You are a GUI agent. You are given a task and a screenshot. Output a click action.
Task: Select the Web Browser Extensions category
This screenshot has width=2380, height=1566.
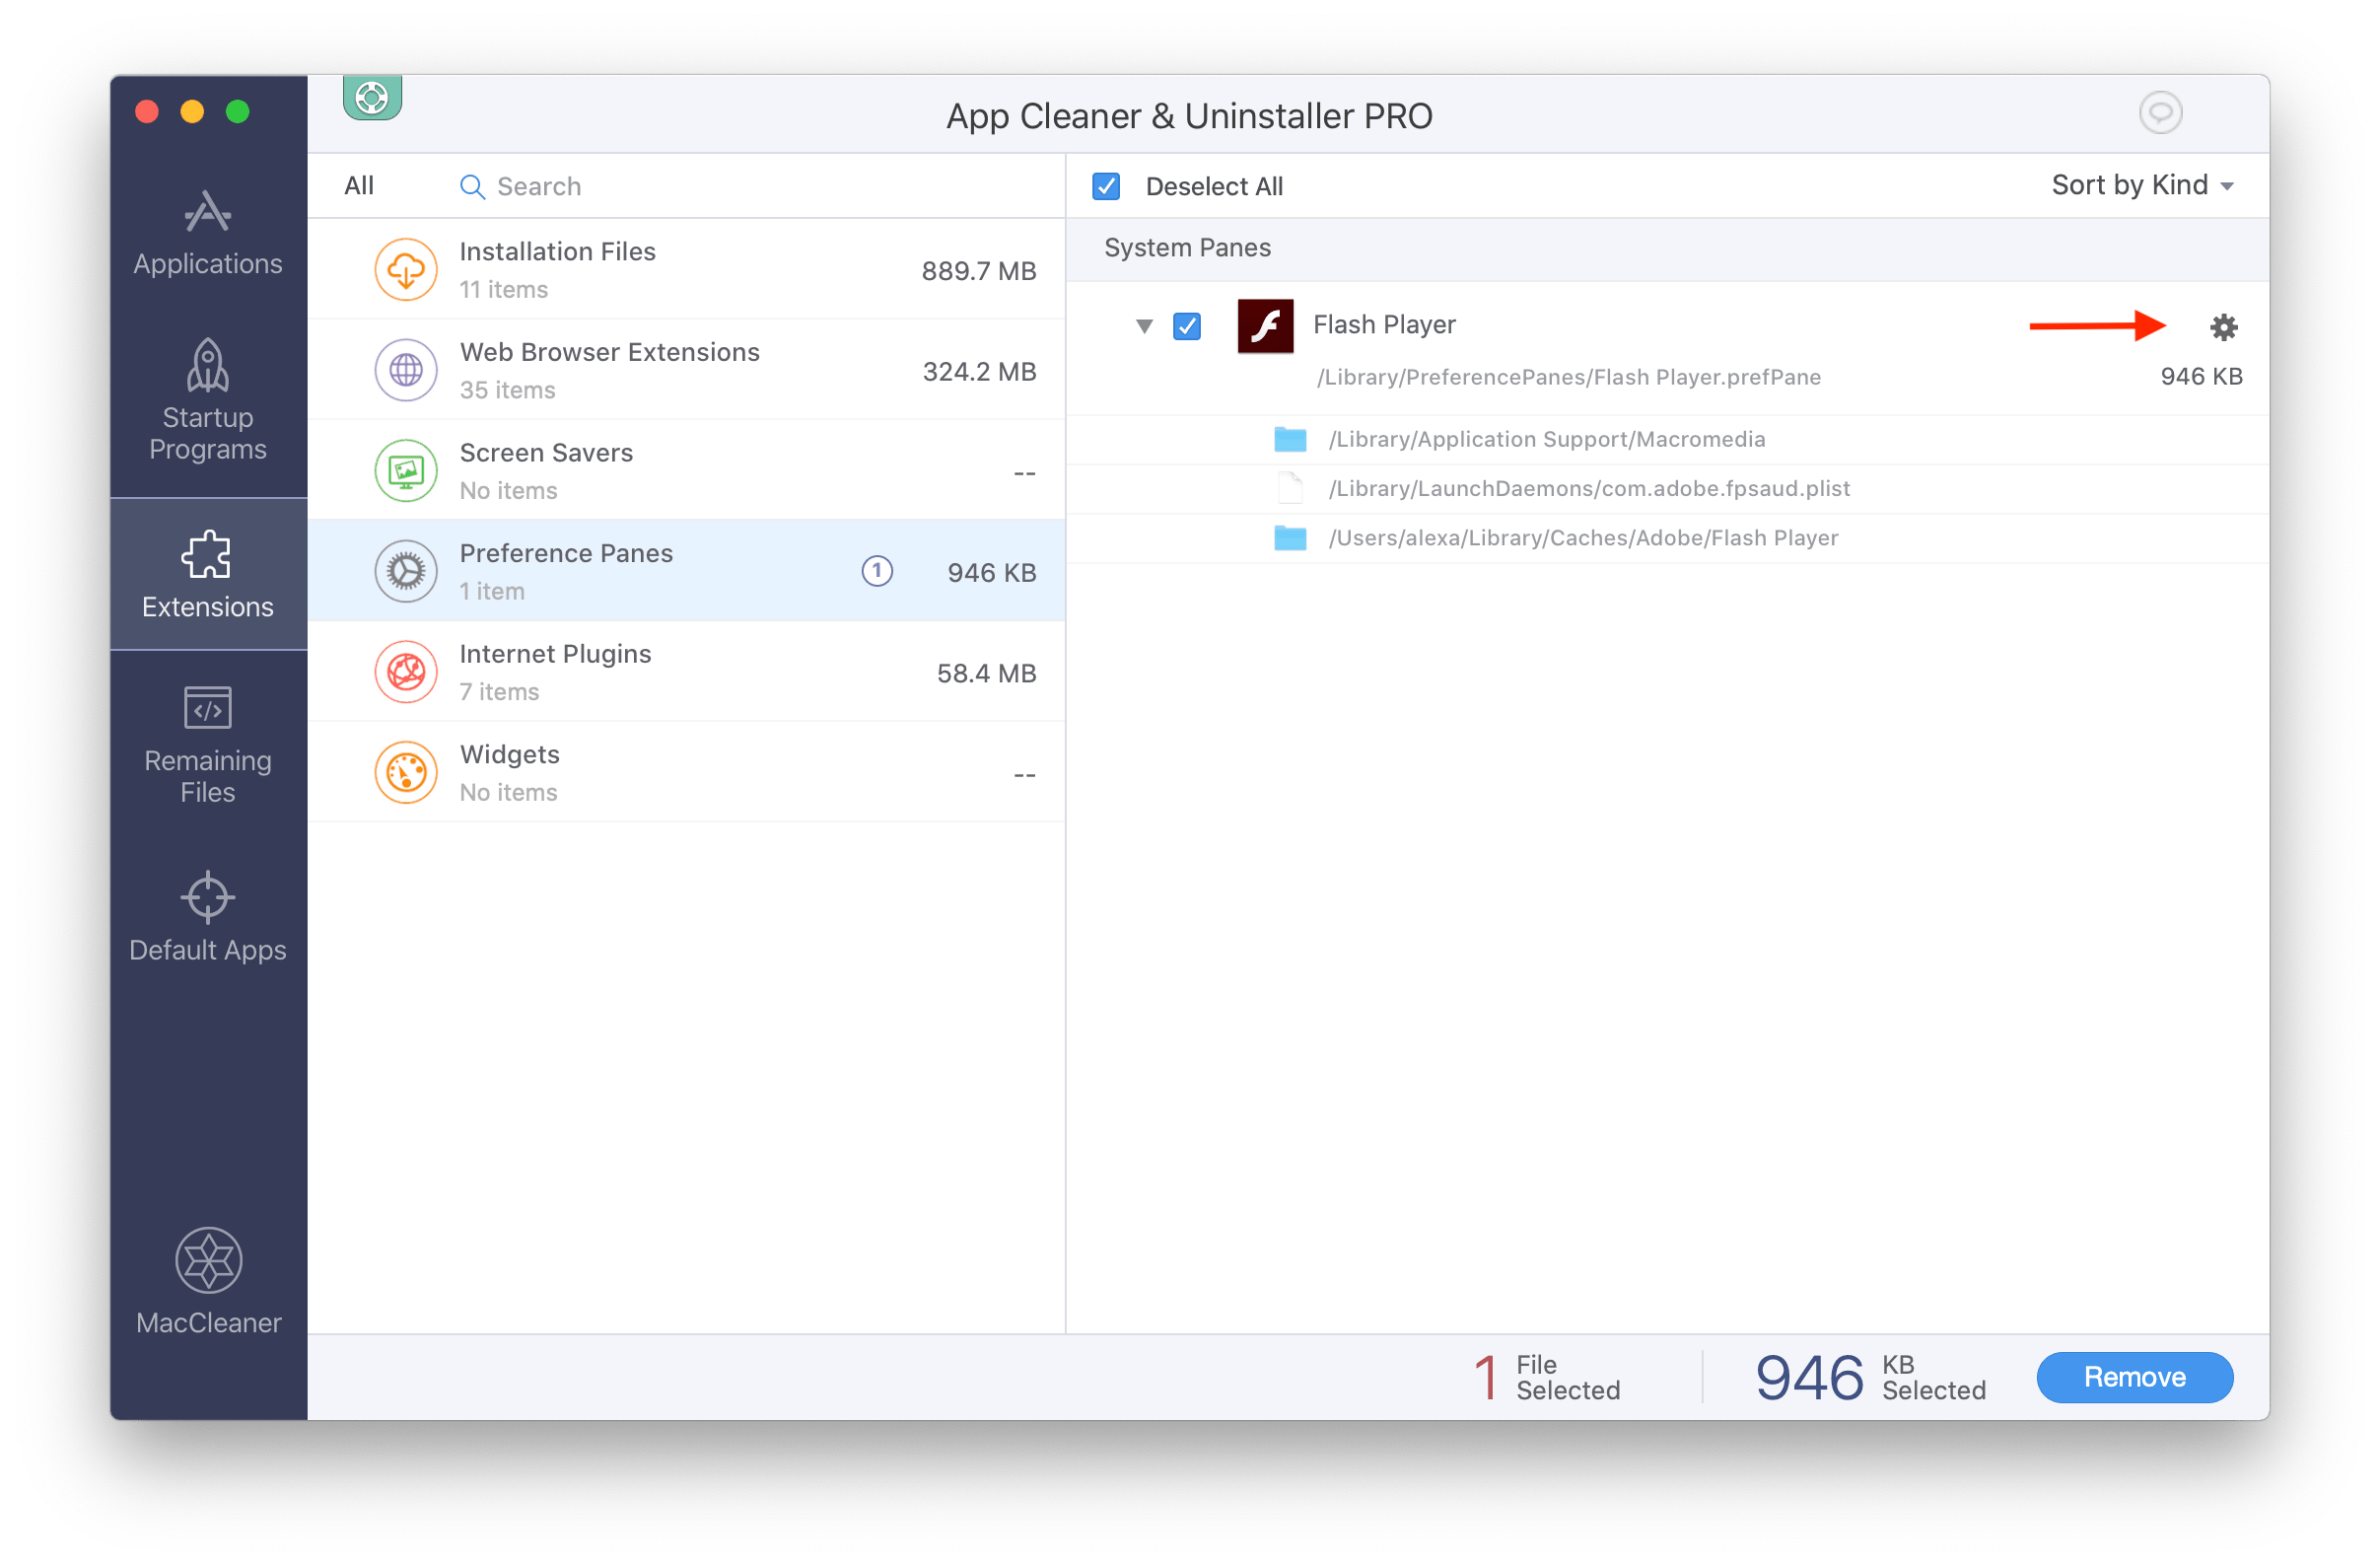tap(687, 369)
